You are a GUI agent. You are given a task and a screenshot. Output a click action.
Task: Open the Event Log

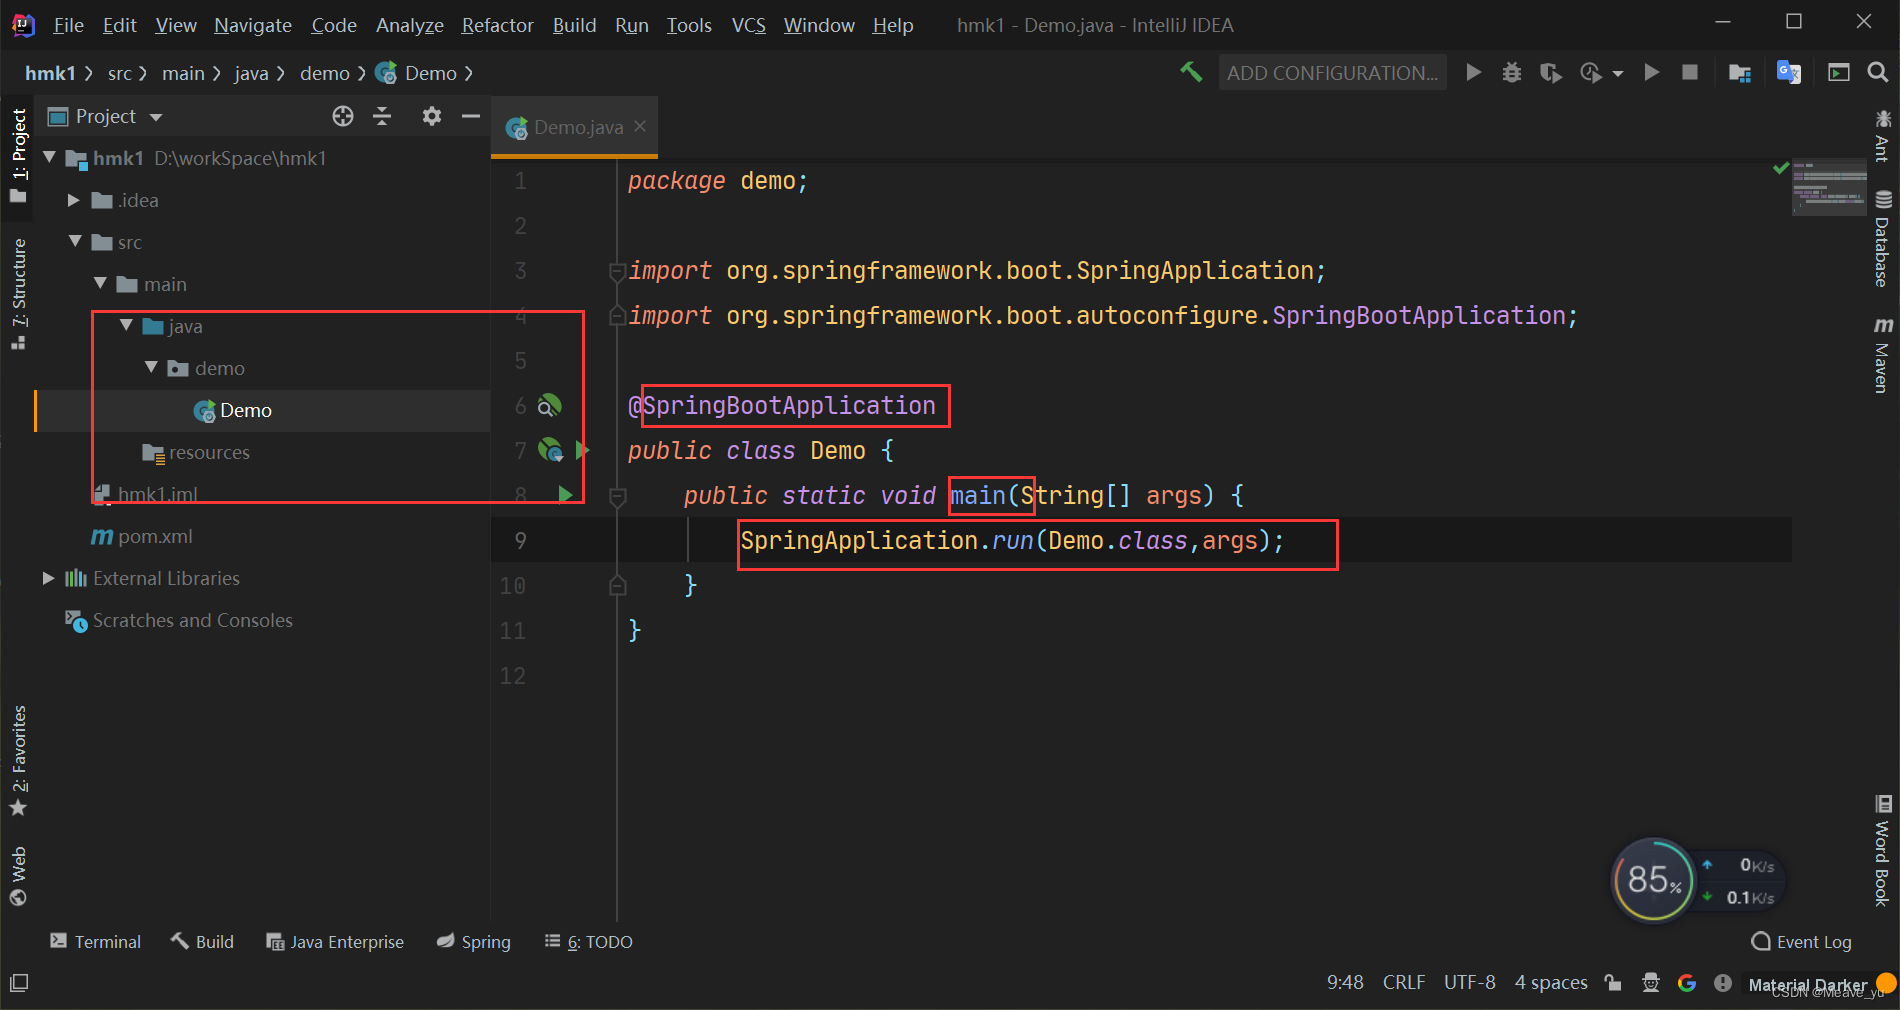[1802, 941]
